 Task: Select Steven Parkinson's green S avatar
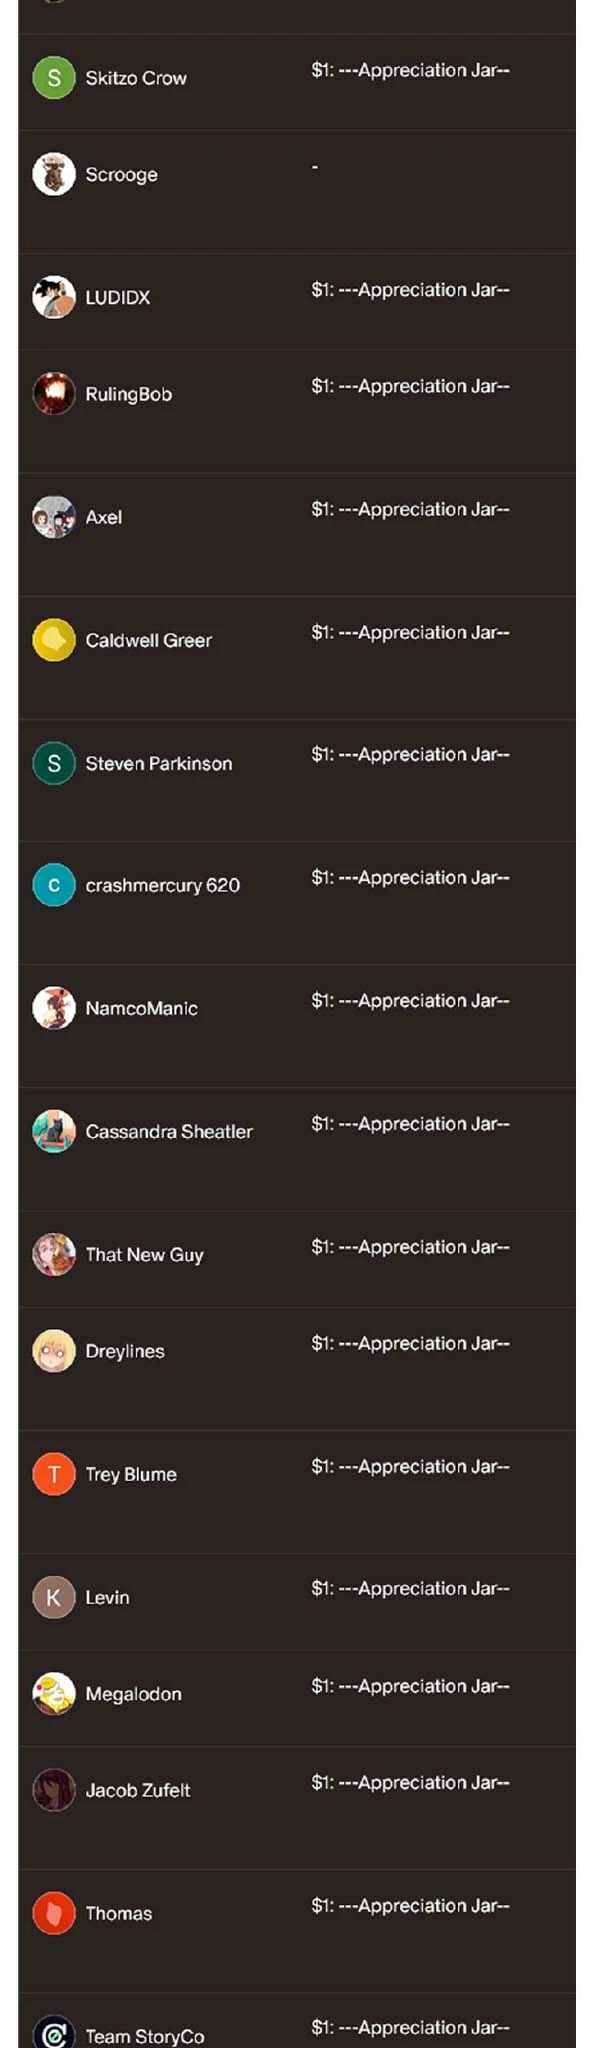pyautogui.click(x=54, y=763)
